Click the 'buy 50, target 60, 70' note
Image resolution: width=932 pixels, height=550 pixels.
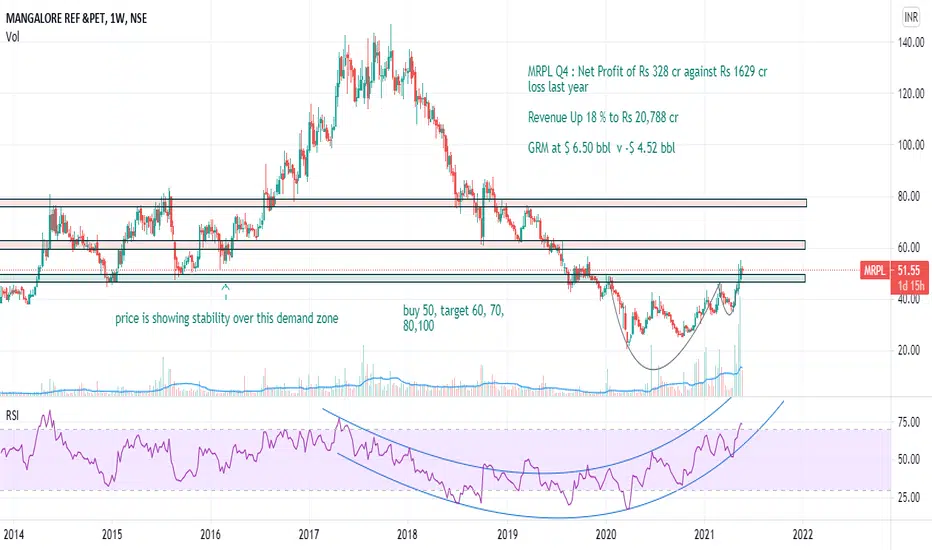coord(454,318)
